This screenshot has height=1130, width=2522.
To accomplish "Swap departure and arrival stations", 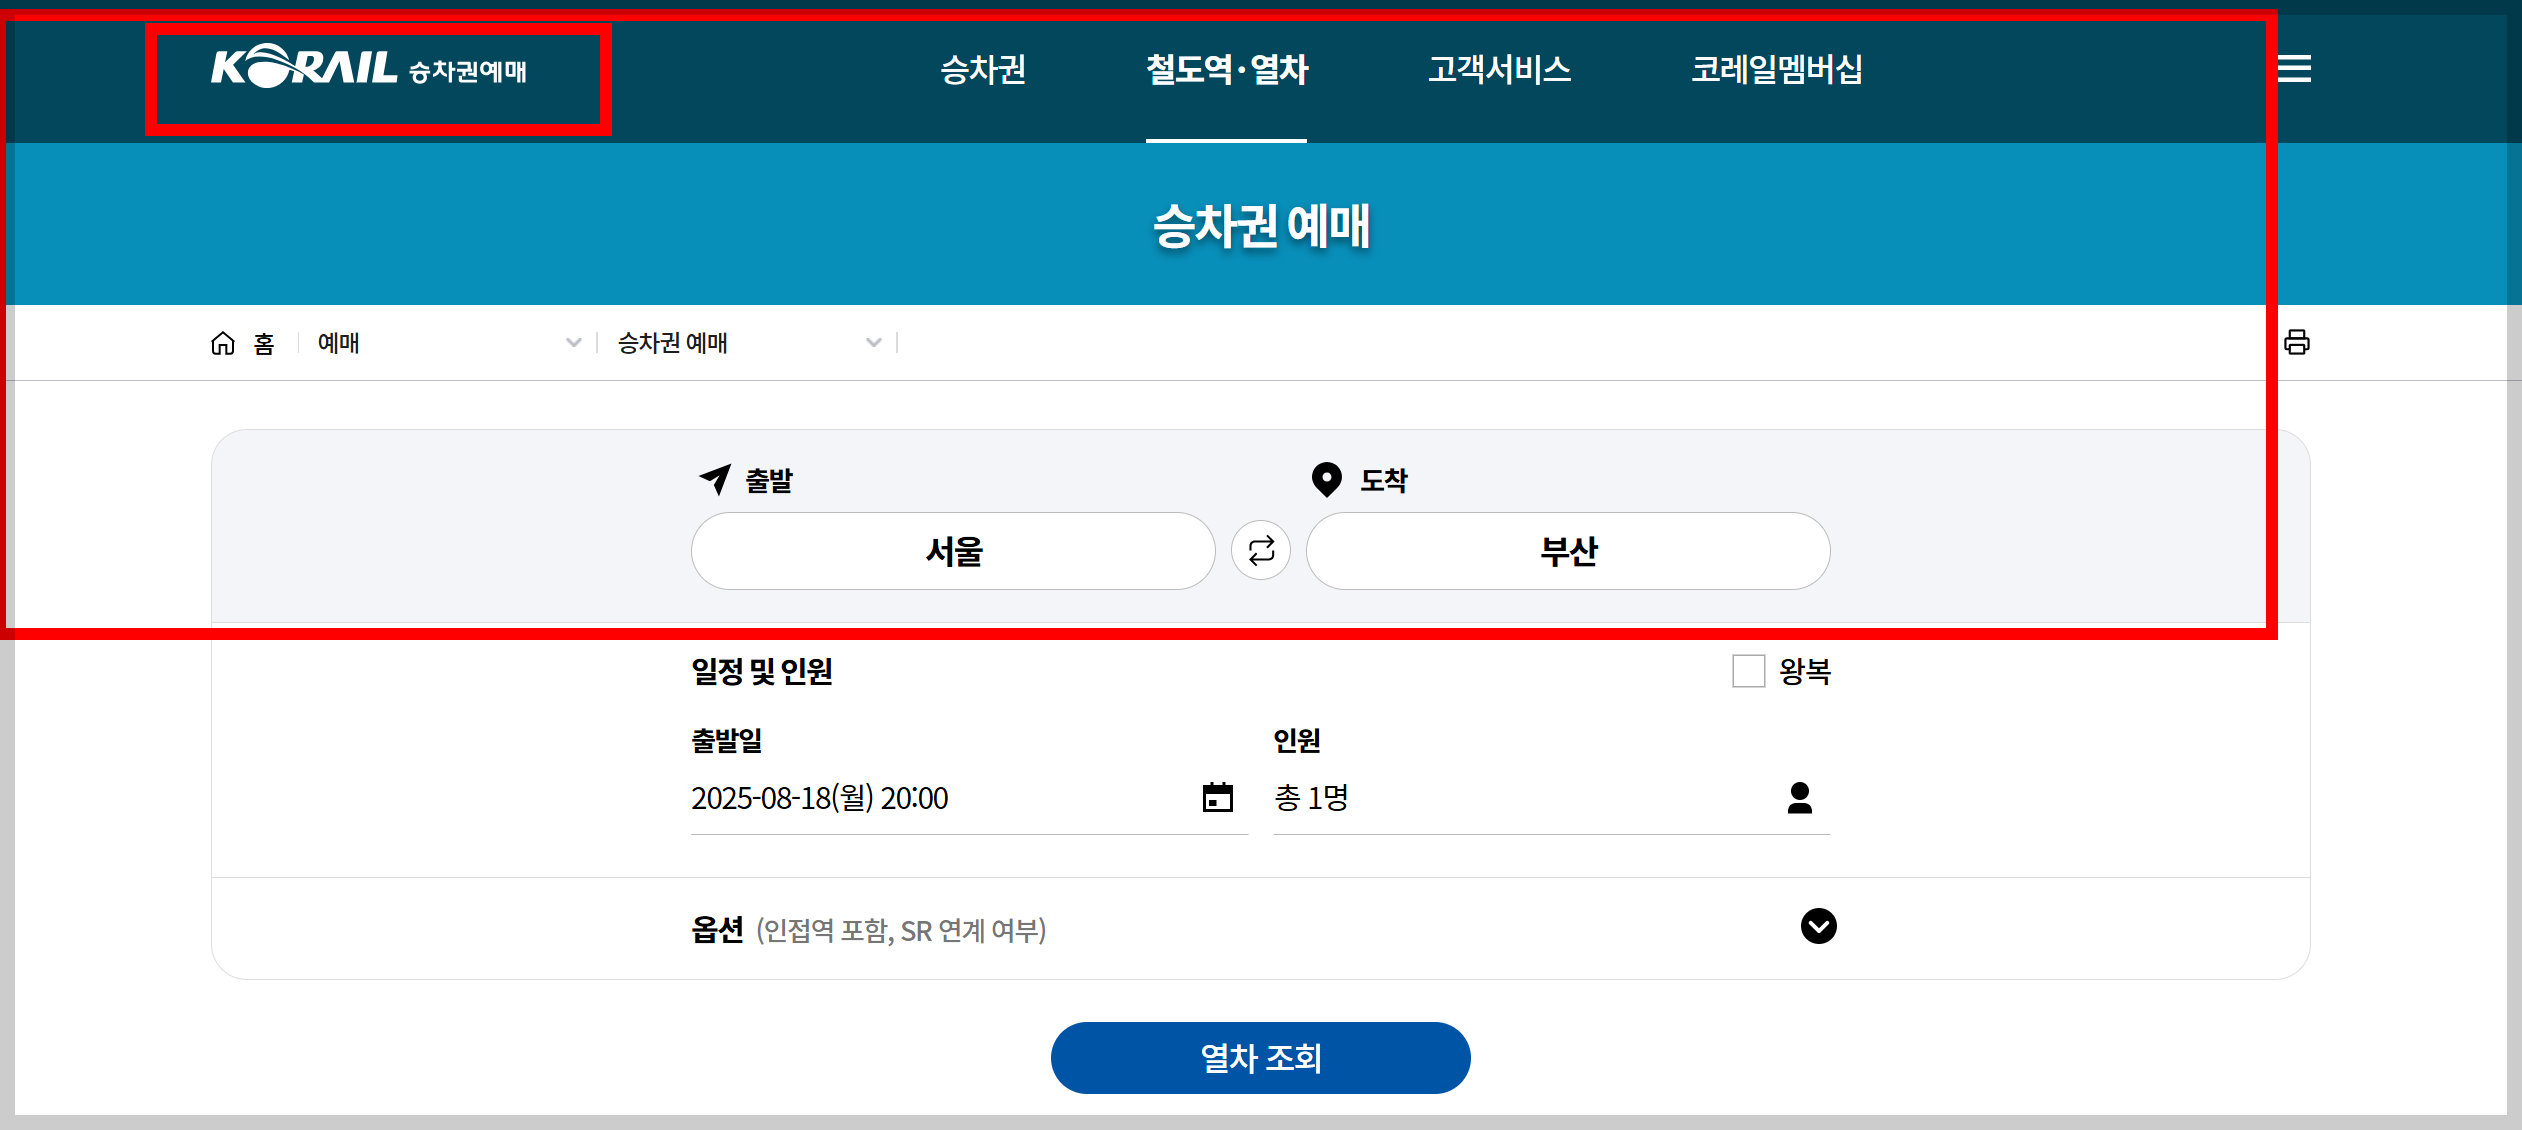I will pyautogui.click(x=1261, y=550).
